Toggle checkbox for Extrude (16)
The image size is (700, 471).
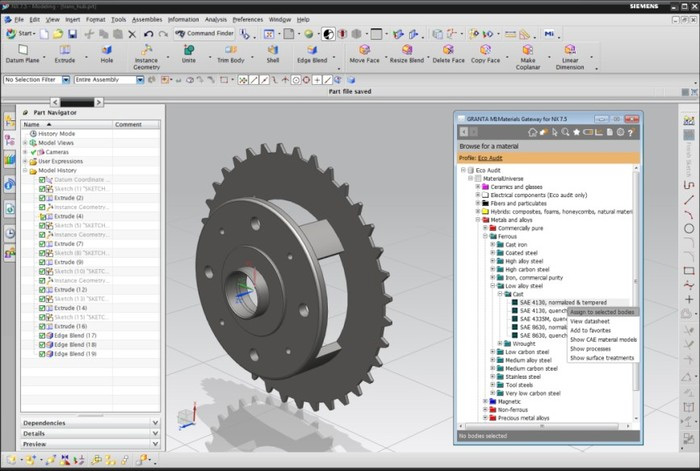coord(42,326)
